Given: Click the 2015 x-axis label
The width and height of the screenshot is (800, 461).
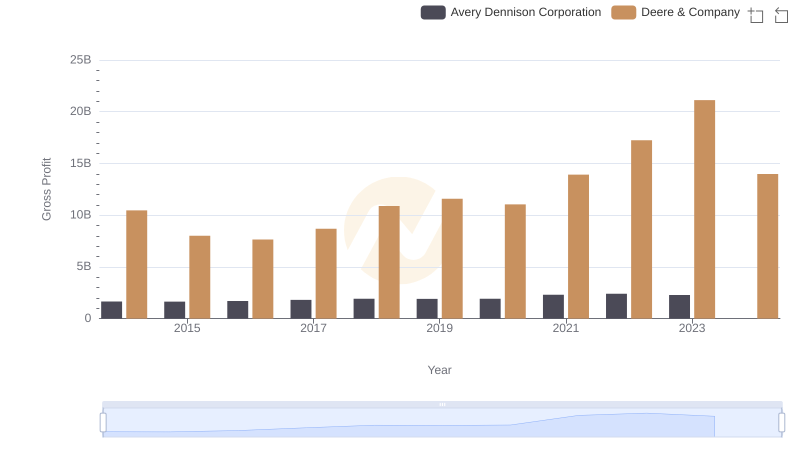Looking at the screenshot, I should point(187,328).
